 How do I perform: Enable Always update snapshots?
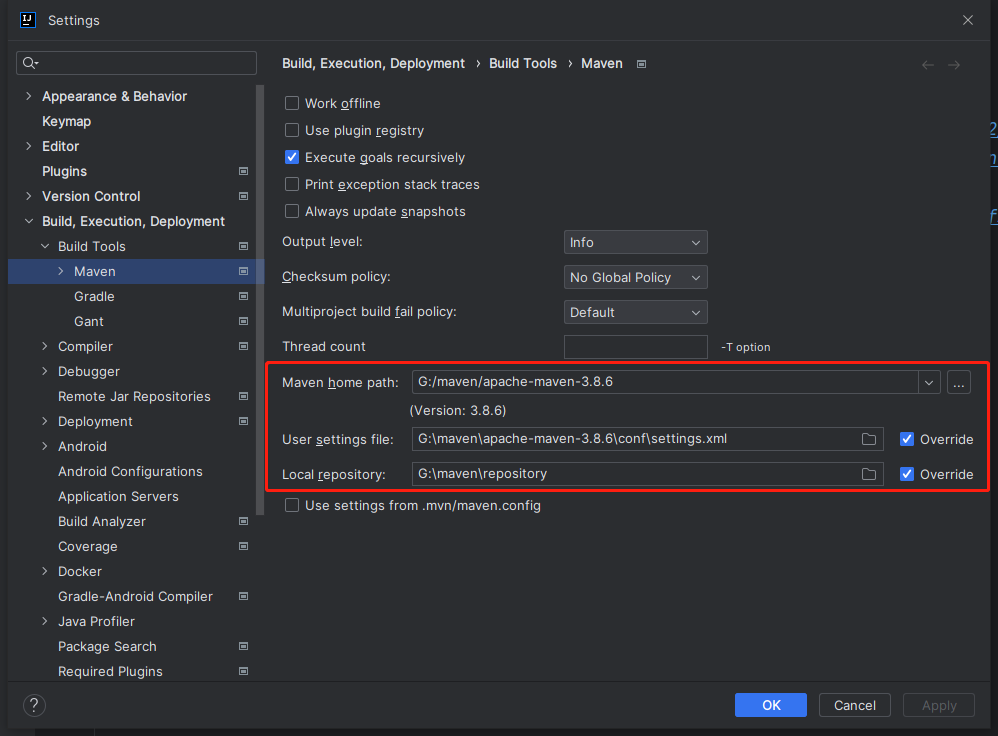[x=292, y=211]
